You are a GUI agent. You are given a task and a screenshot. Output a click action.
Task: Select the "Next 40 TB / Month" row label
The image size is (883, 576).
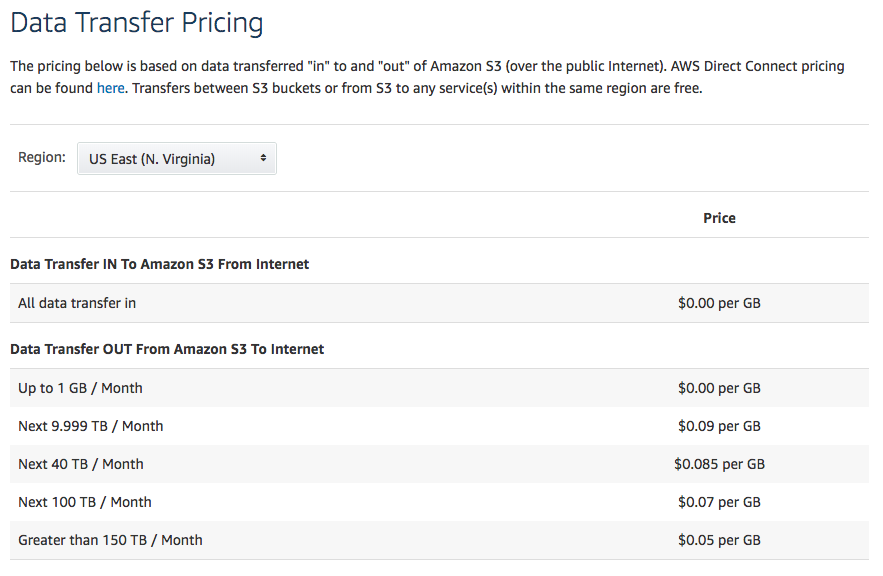click(81, 464)
